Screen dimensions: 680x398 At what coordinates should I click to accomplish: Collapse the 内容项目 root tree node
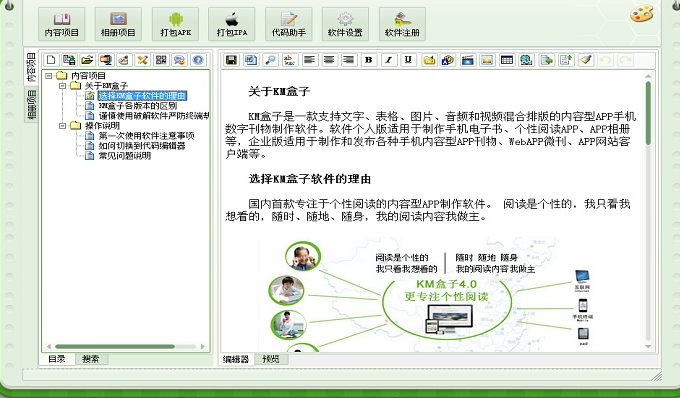coord(49,76)
